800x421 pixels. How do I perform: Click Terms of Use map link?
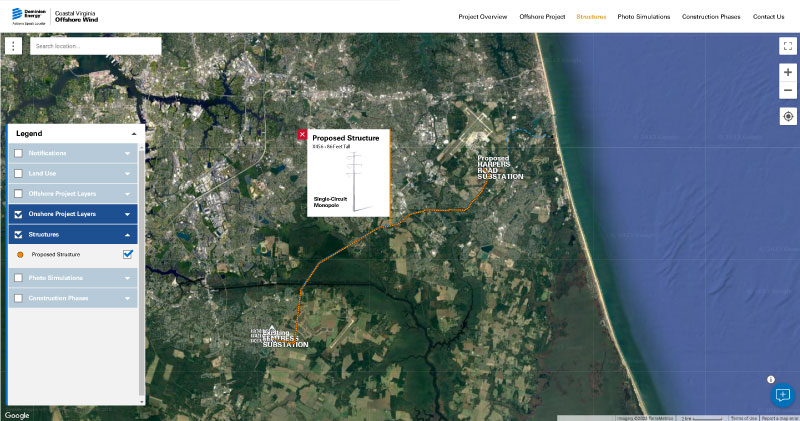(x=743, y=417)
